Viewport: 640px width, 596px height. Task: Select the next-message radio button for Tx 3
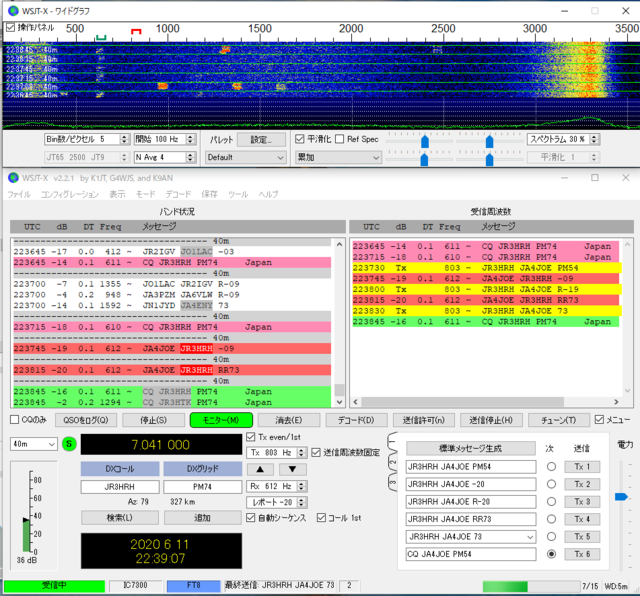click(x=551, y=502)
